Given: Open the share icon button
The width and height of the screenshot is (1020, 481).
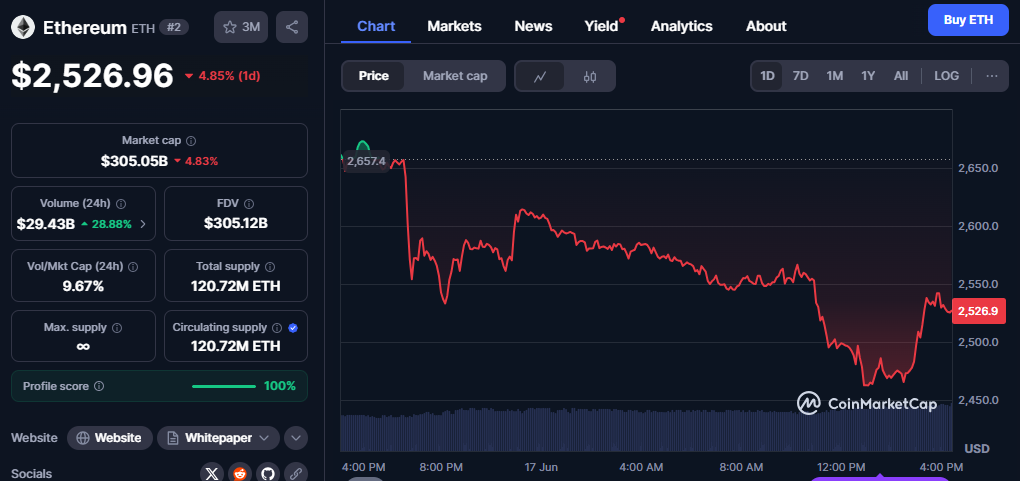Looking at the screenshot, I should [x=292, y=27].
